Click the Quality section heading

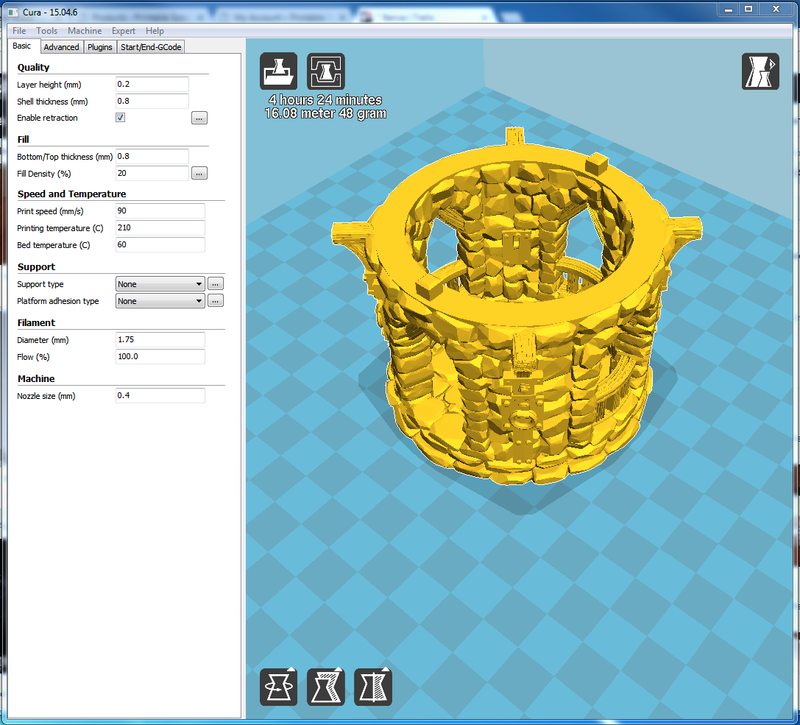34,67
